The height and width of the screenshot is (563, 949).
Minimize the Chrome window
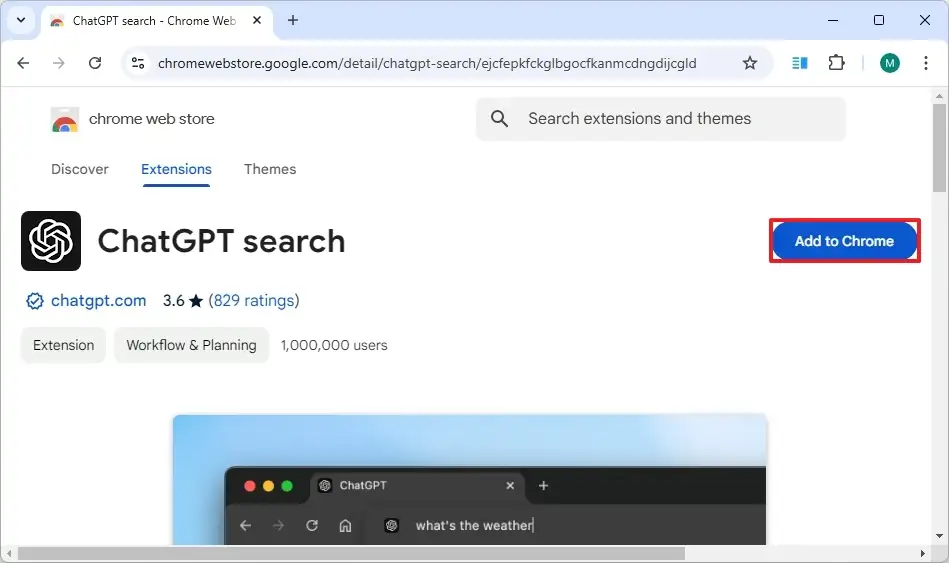pyautogui.click(x=833, y=20)
